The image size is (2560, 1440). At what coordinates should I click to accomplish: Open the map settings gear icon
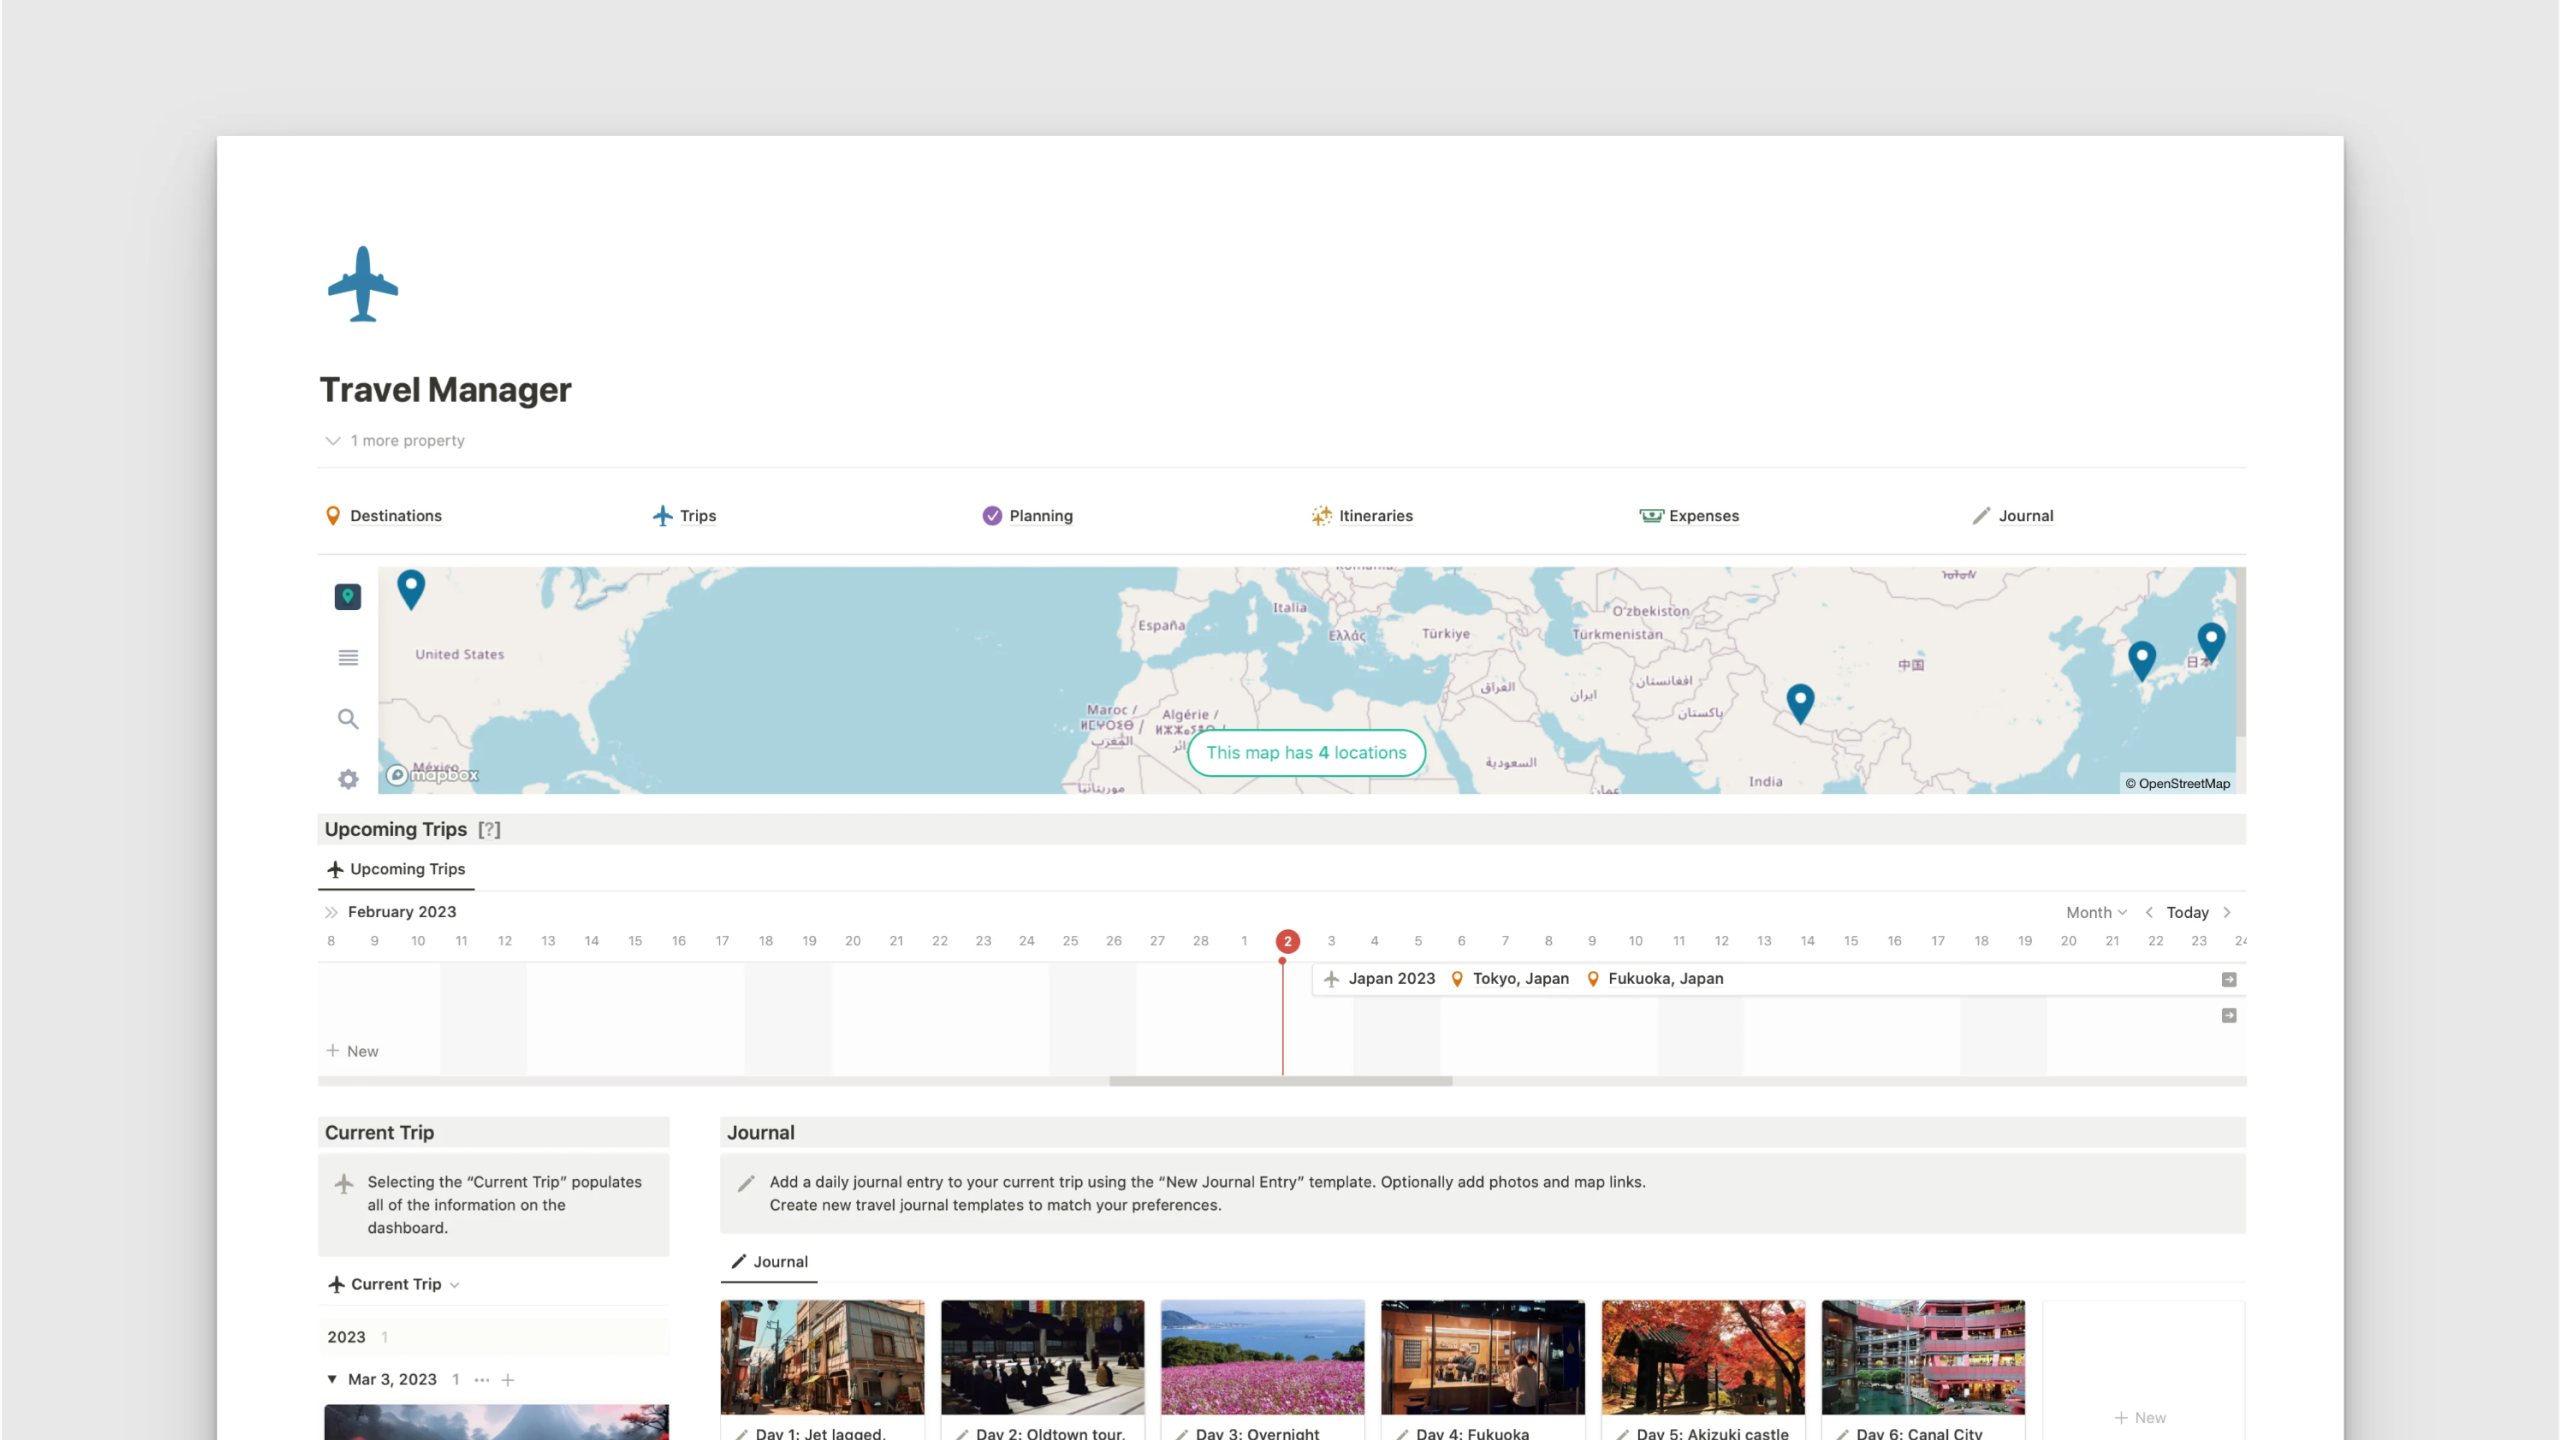pos(347,778)
